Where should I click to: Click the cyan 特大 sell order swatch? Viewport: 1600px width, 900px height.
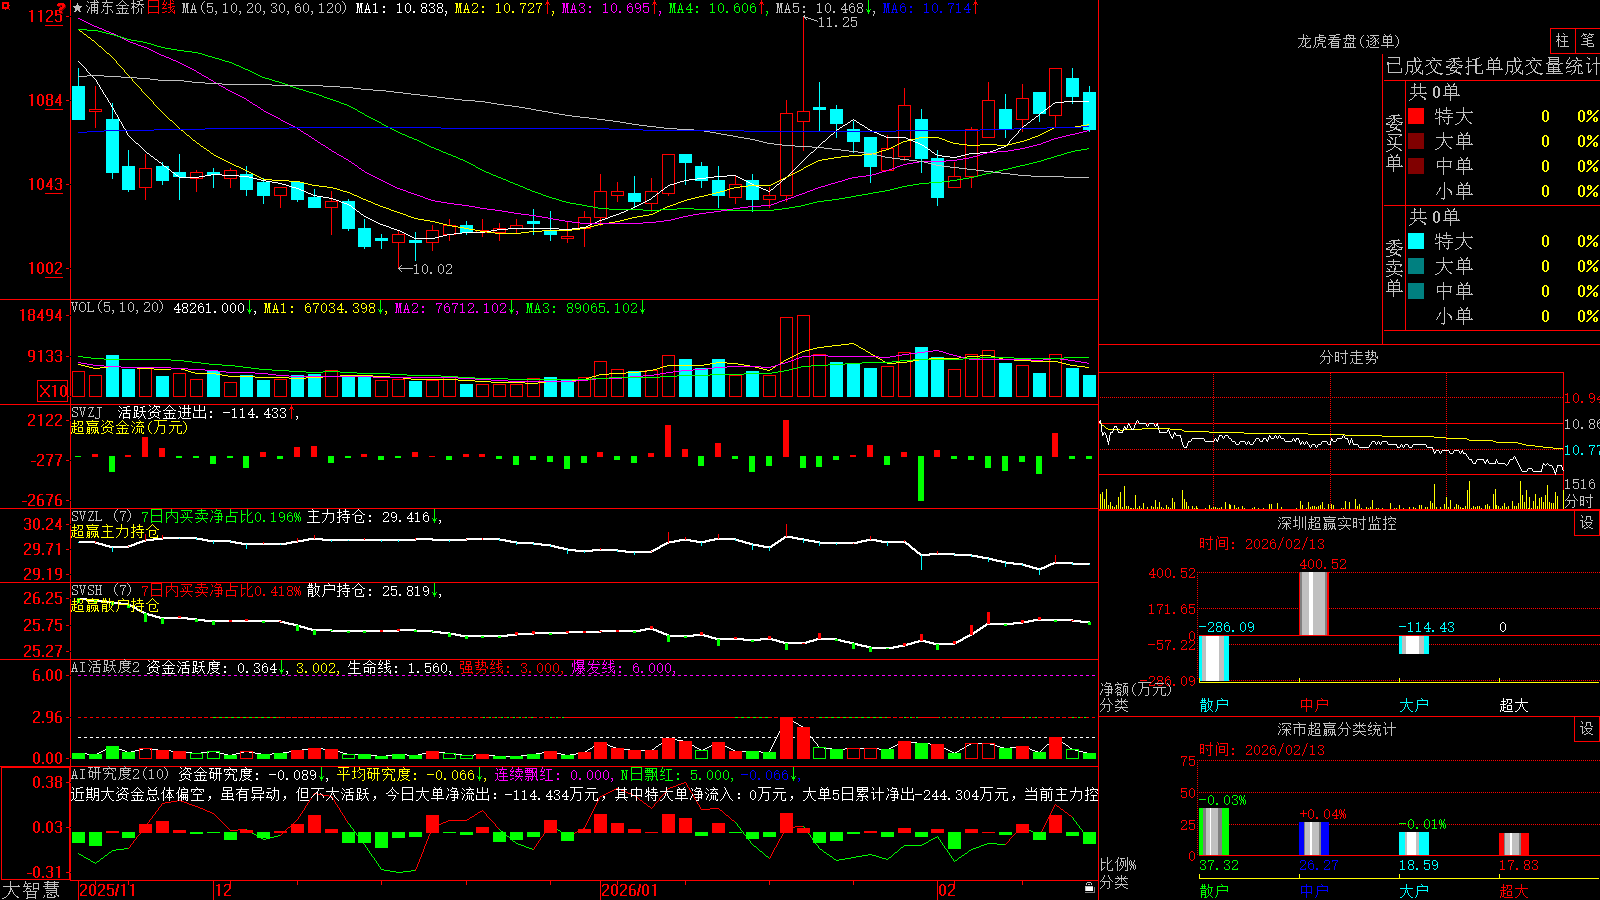coord(1416,241)
